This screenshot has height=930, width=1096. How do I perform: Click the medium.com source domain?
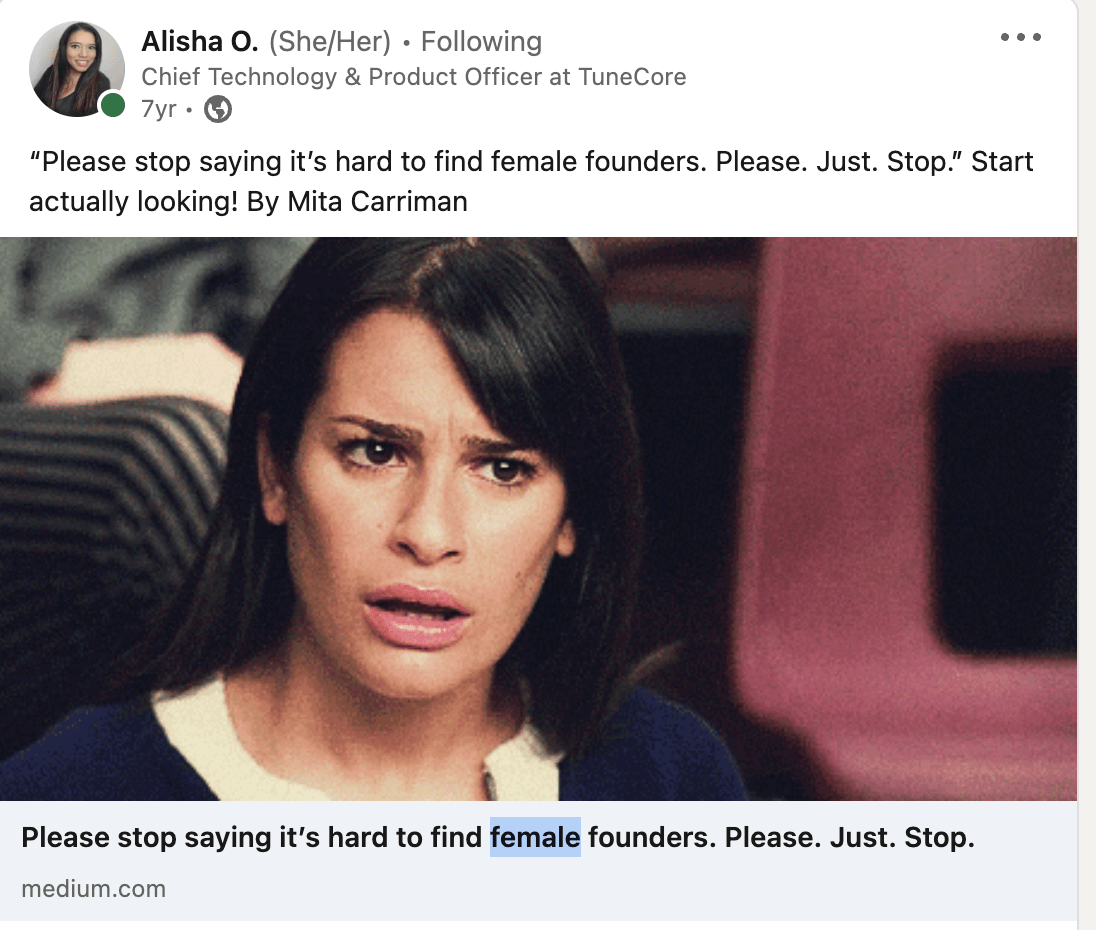click(94, 889)
